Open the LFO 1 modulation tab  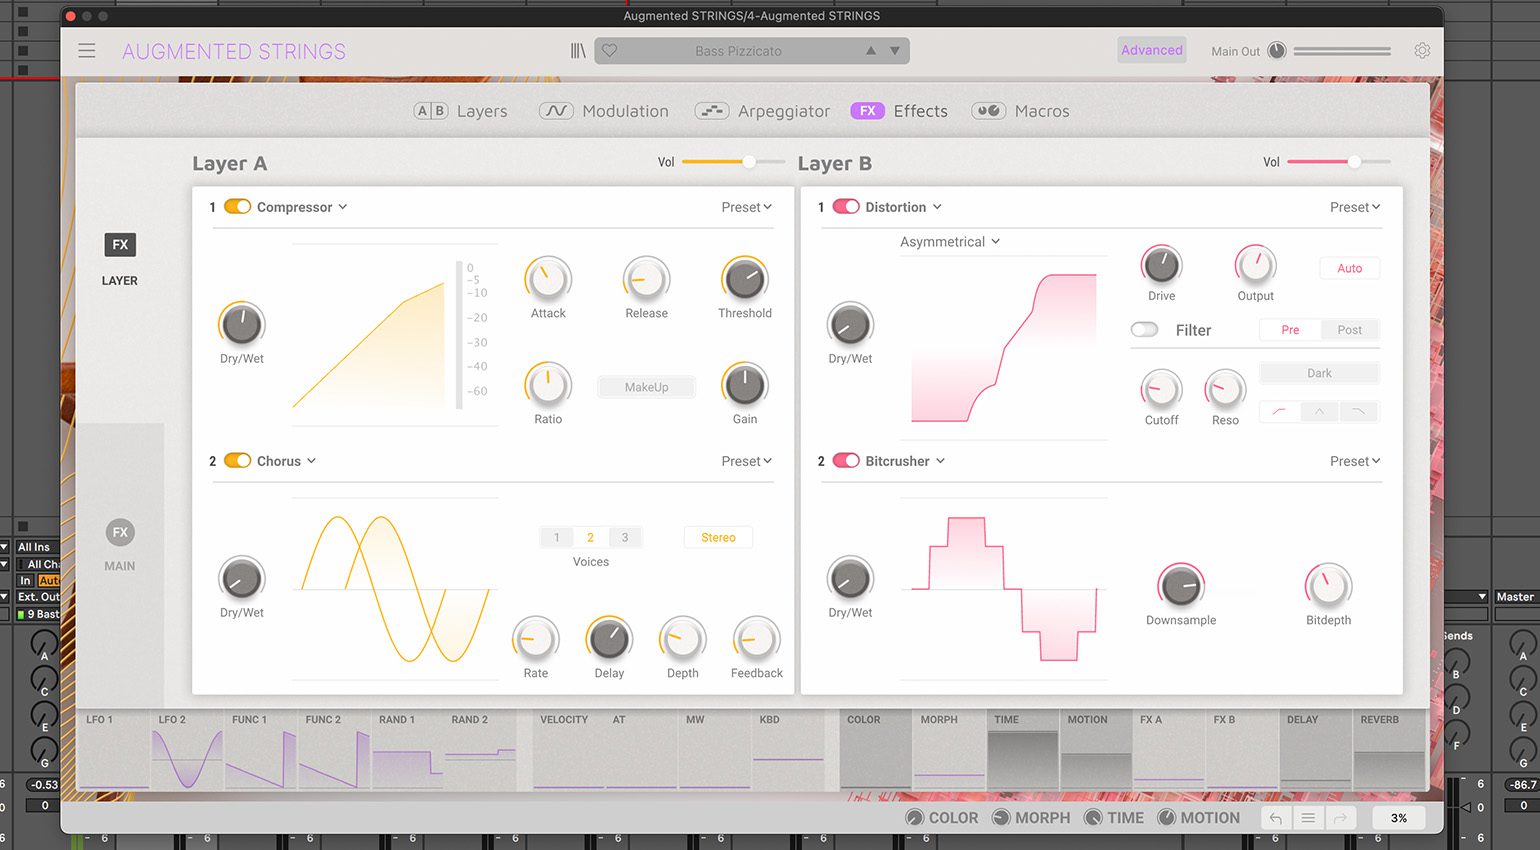(x=114, y=750)
